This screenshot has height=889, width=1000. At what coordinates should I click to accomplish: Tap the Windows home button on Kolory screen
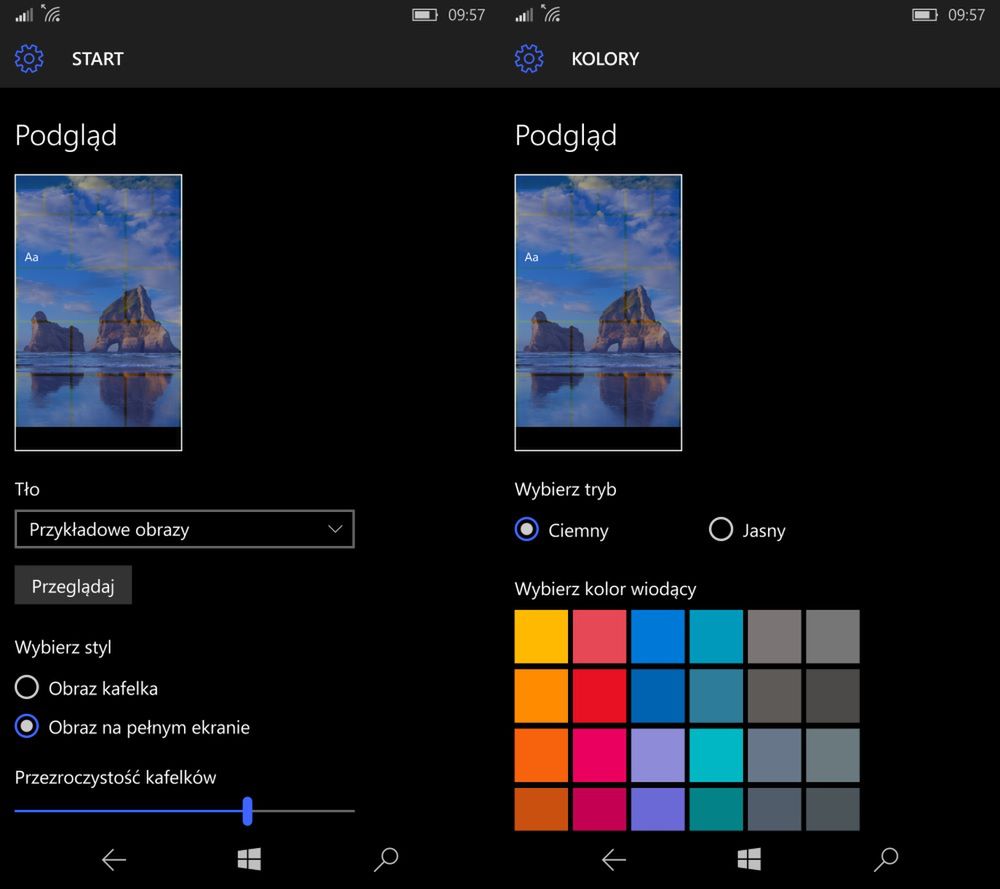point(749,859)
